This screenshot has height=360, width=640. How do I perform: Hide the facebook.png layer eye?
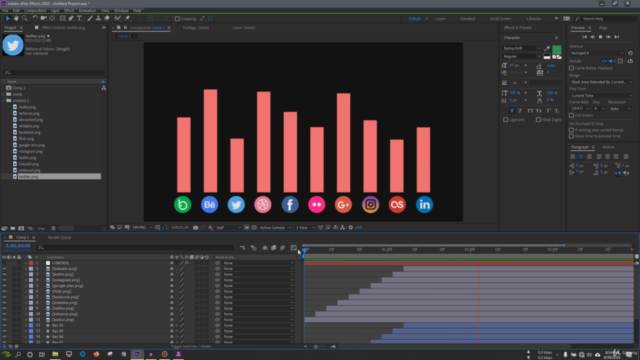coord(4,297)
